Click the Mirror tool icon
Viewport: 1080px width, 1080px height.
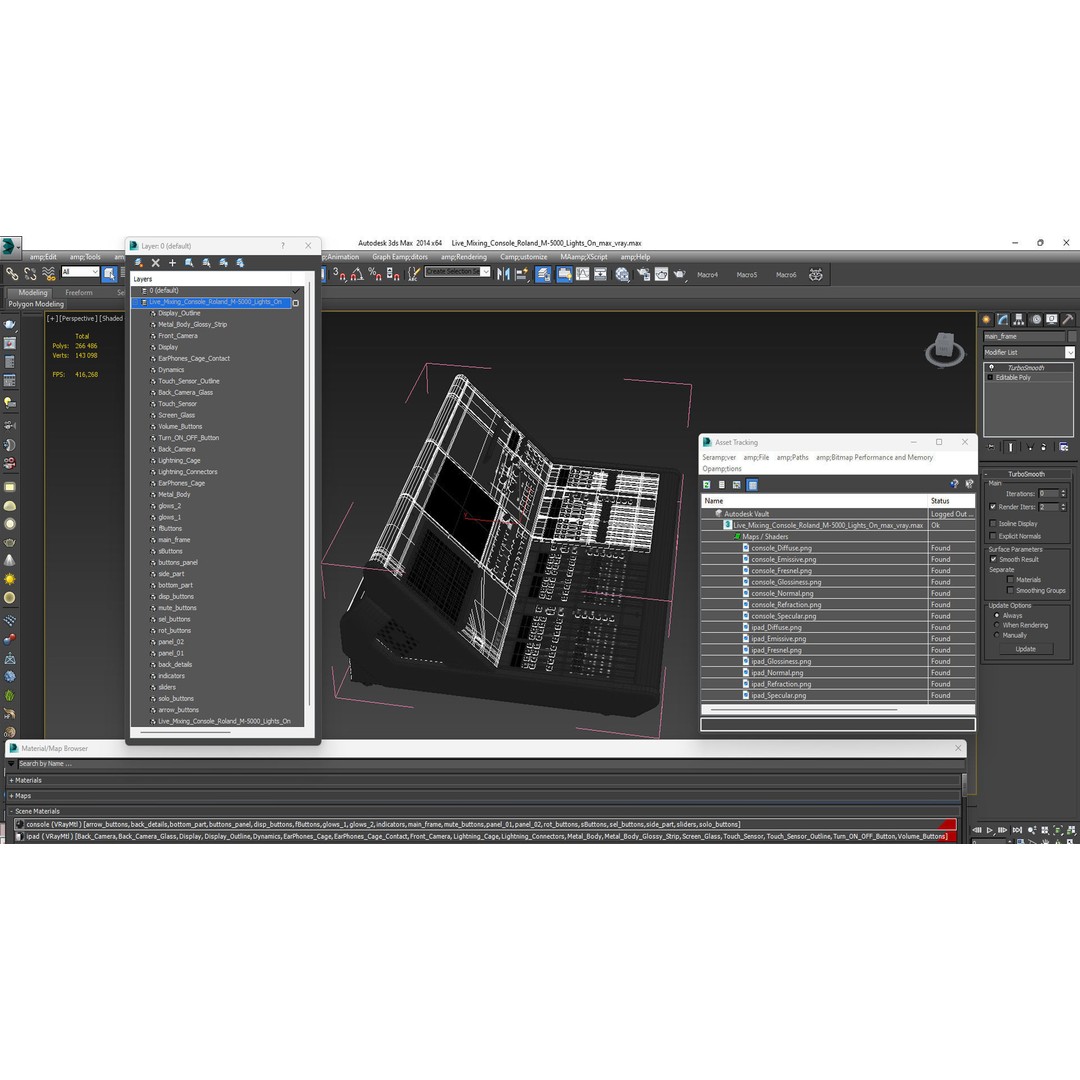click(x=503, y=274)
